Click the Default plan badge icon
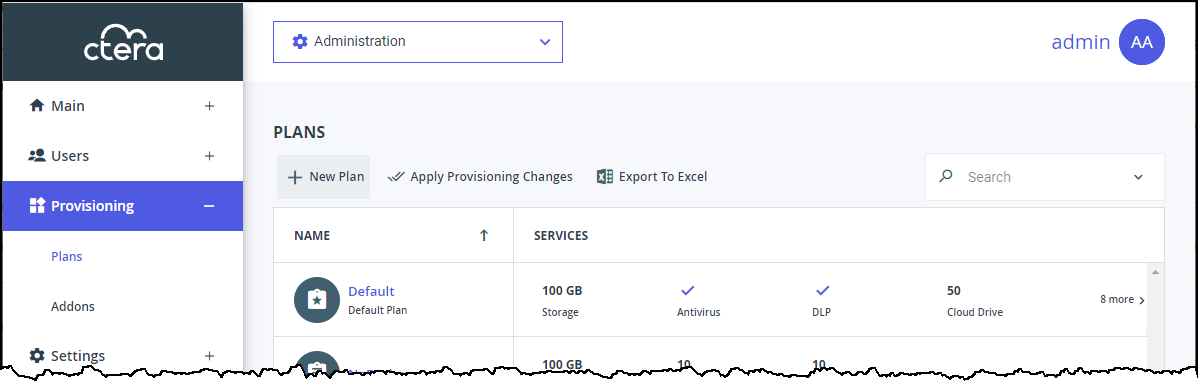This screenshot has width=1198, height=383. (316, 300)
